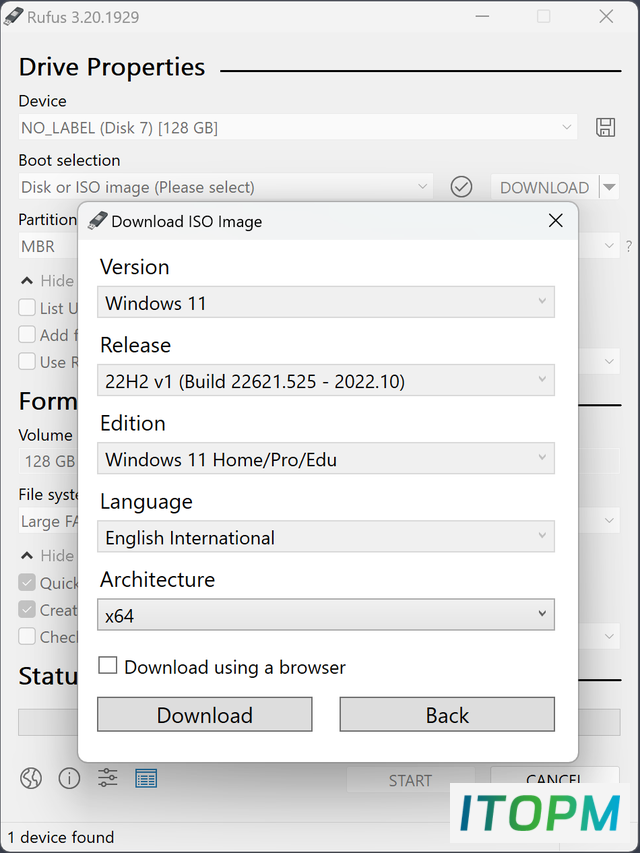This screenshot has height=853, width=640.
Task: Click the Rufus title bar USB icon
Action: [13, 16]
